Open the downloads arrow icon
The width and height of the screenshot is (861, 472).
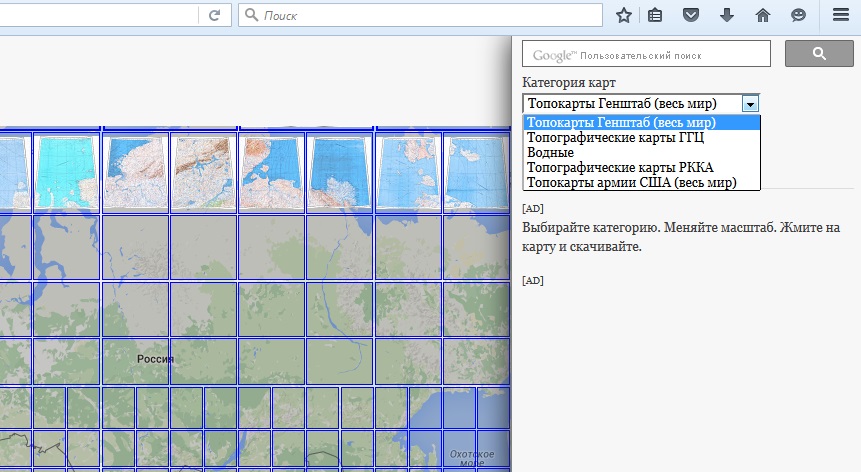[727, 16]
